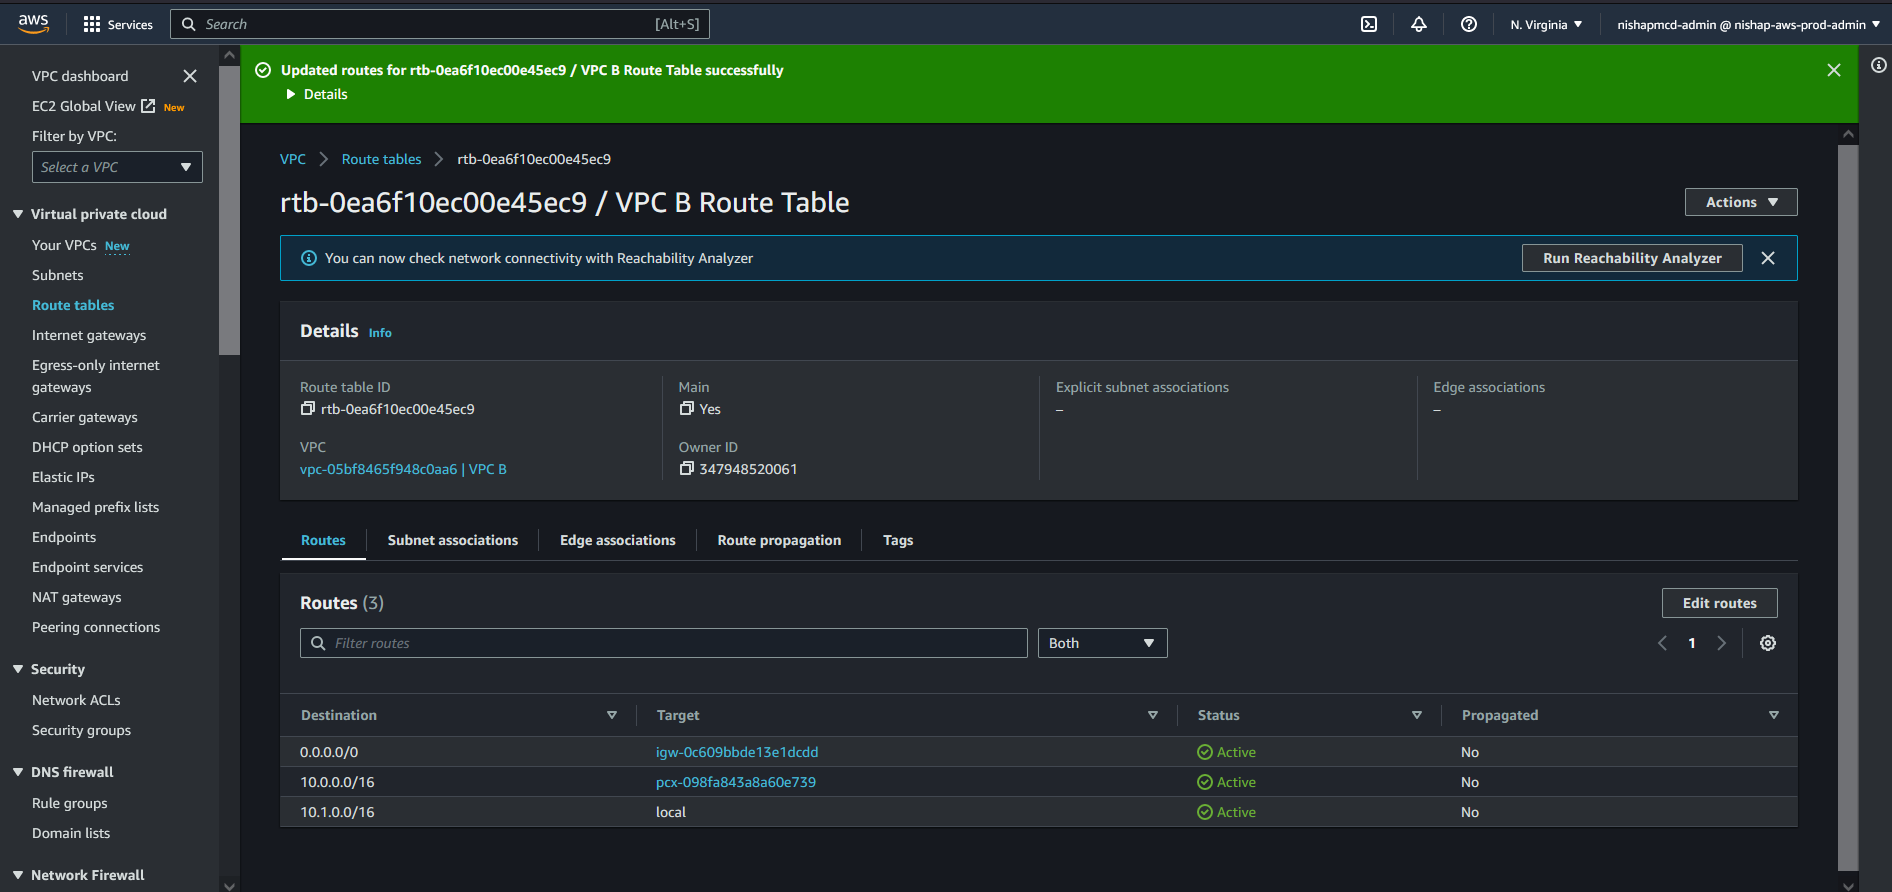Open the Both route filter dropdown

point(1101,643)
